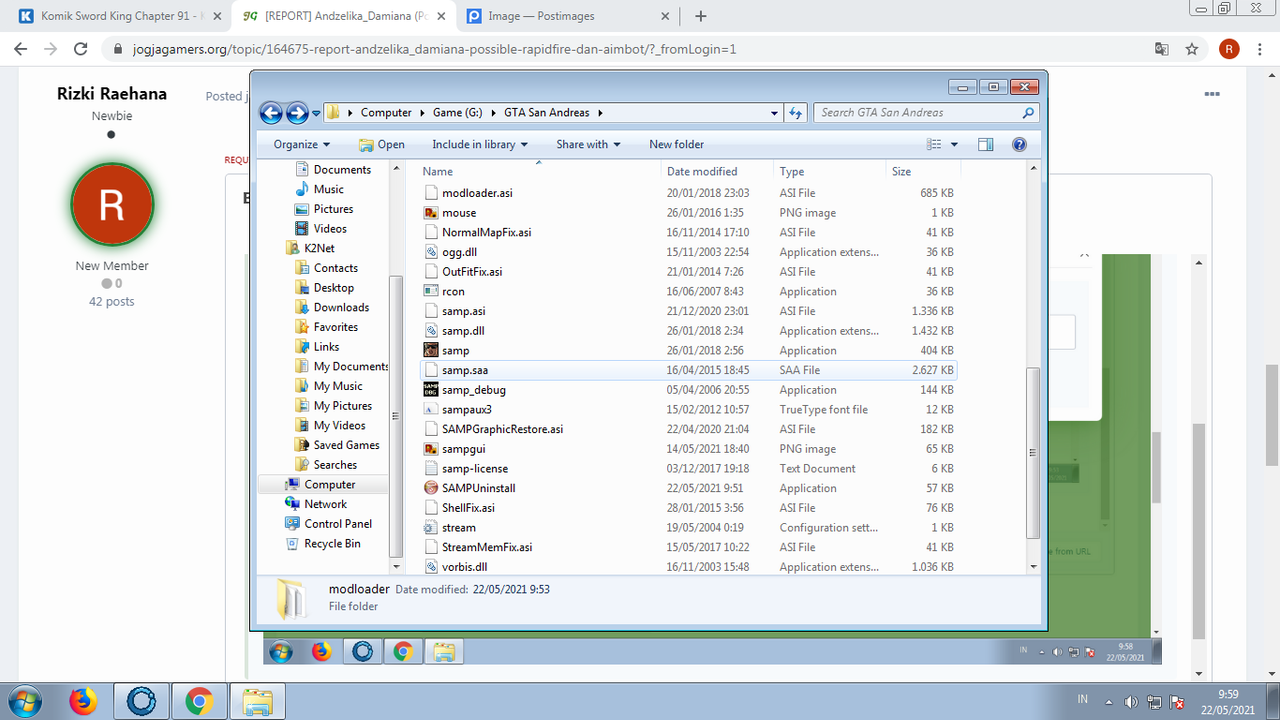Click the Explorer Back navigation arrow

pos(271,113)
